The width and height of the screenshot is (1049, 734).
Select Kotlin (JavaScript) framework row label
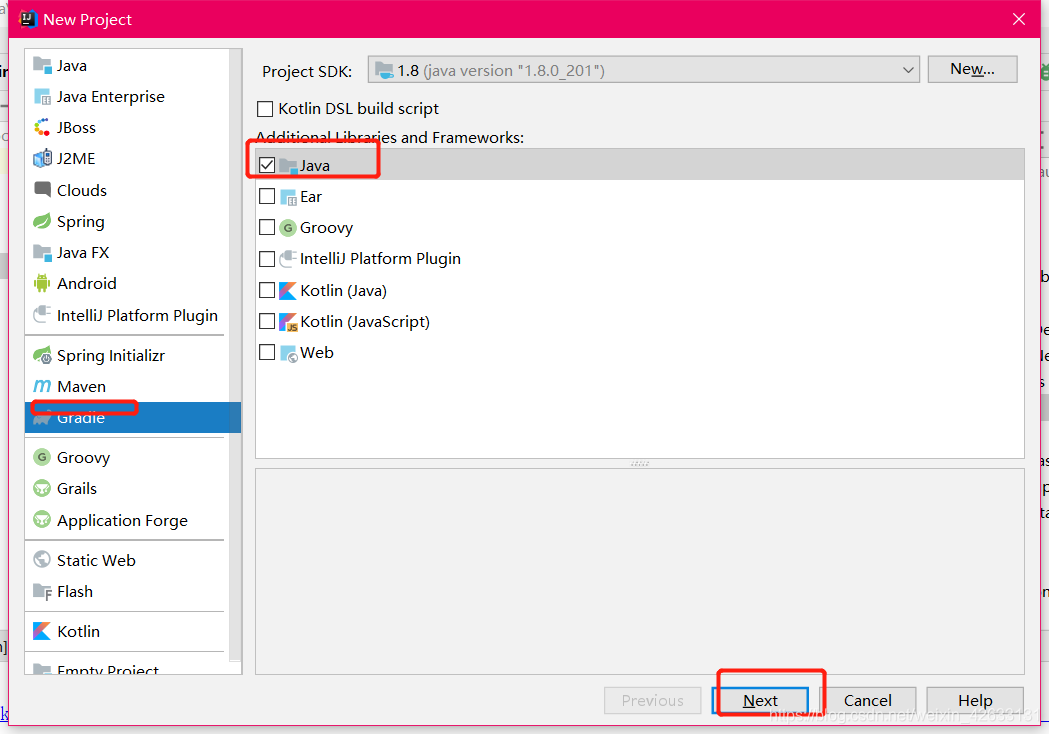pyautogui.click(x=365, y=322)
